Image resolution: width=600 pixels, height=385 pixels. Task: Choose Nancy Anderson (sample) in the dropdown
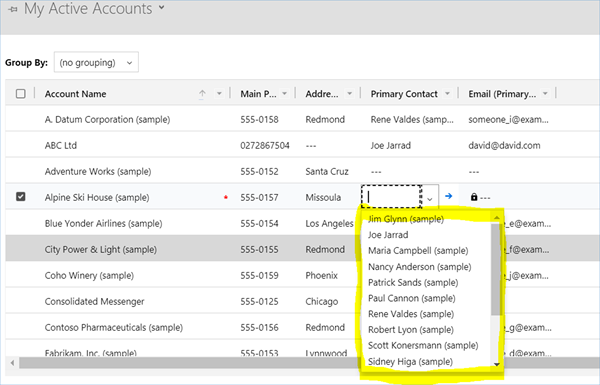click(x=419, y=266)
